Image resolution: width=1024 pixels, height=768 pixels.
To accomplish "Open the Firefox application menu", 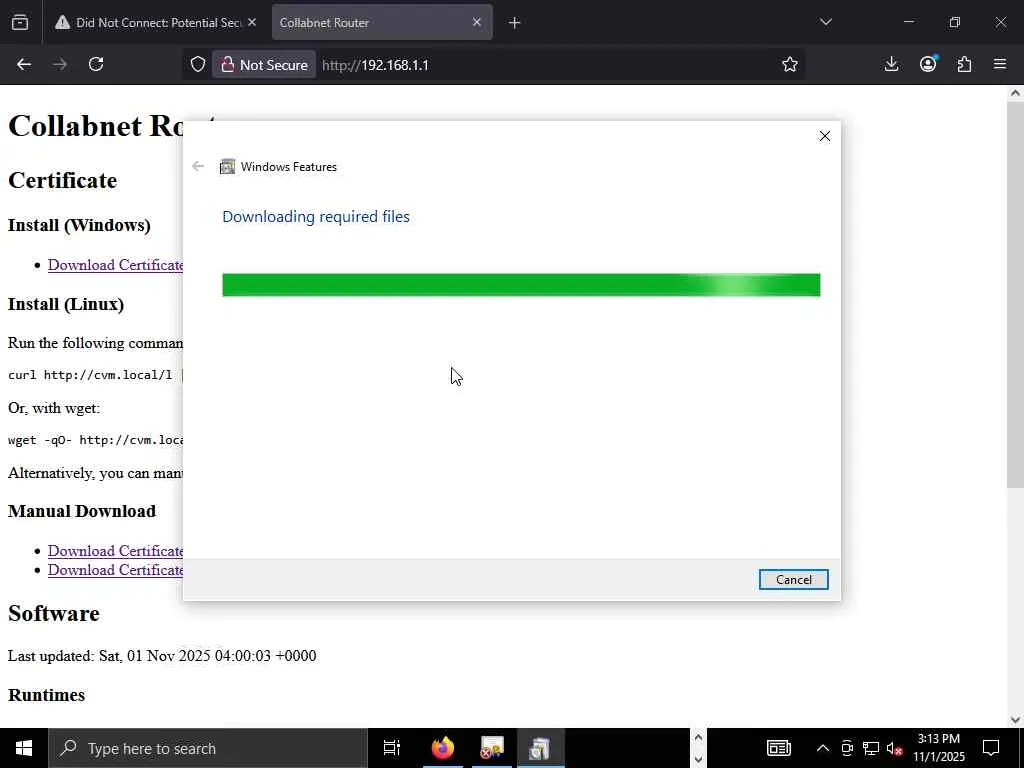I will click(1000, 64).
